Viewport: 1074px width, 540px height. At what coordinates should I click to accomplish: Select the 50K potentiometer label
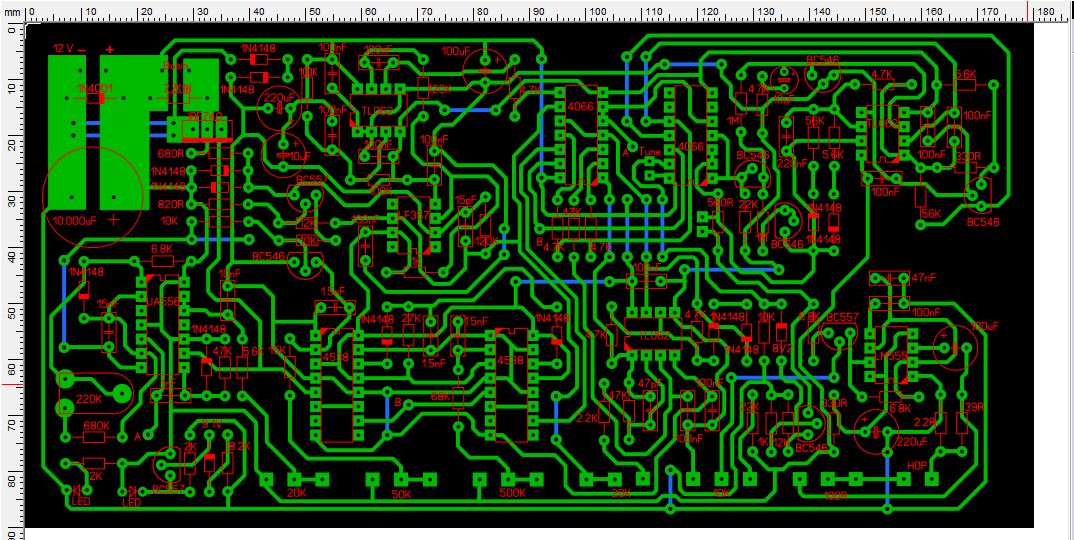pyautogui.click(x=401, y=494)
